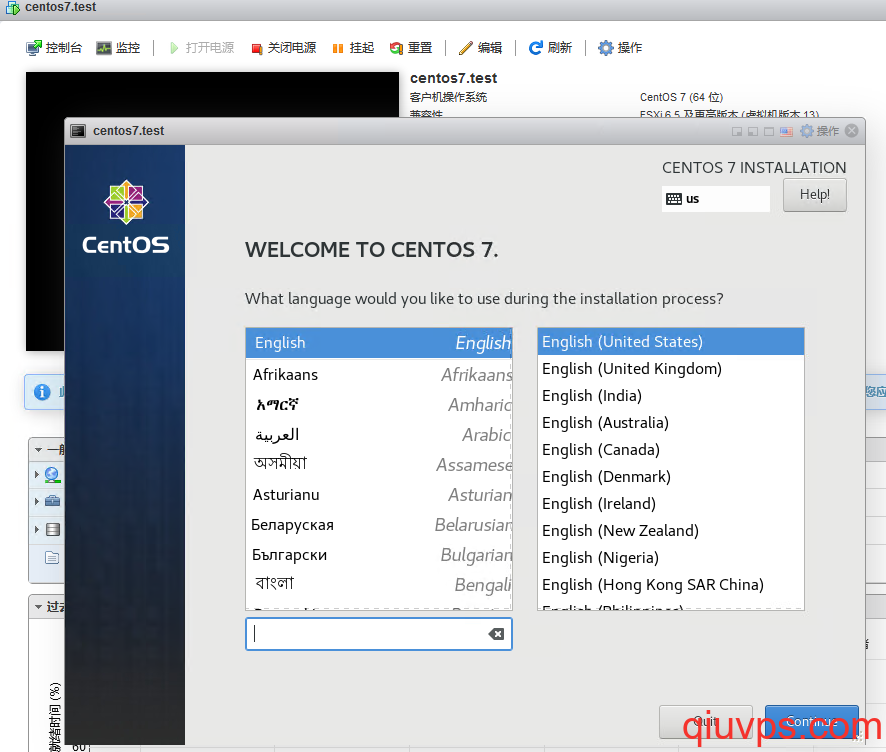Open the 控制台 console toolbar item

click(x=54, y=48)
